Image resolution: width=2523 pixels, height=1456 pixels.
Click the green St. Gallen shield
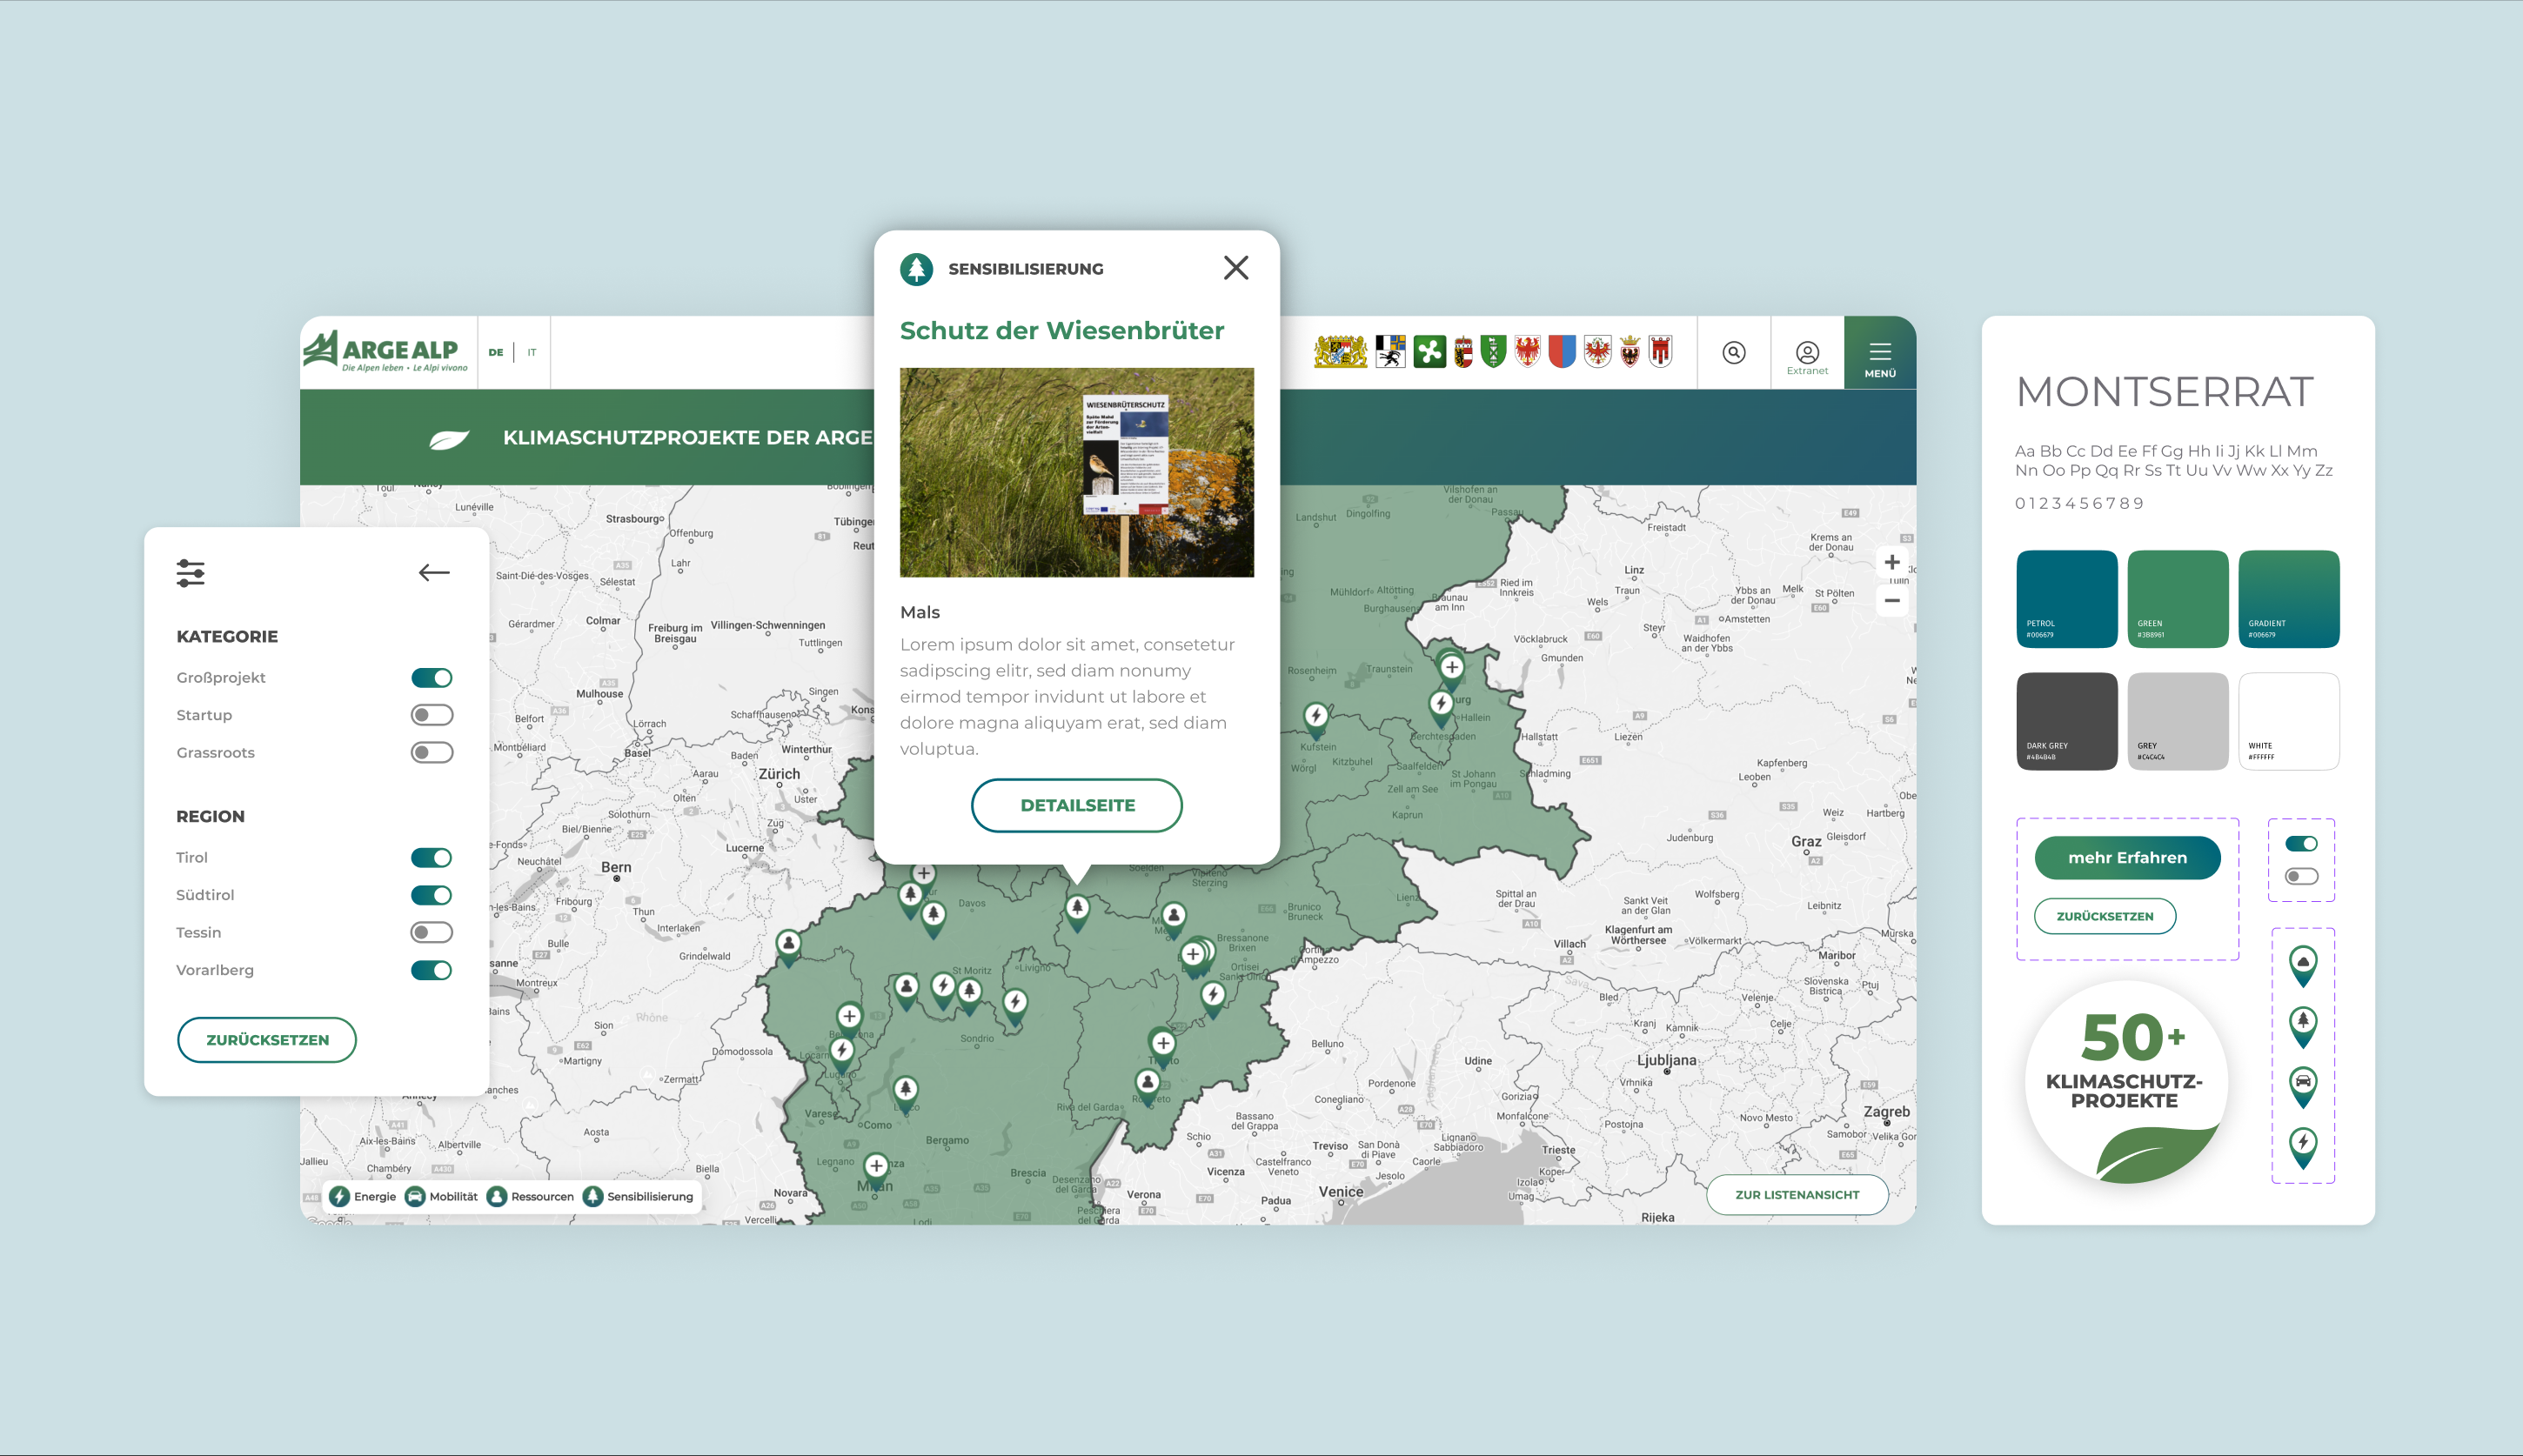pyautogui.click(x=1494, y=352)
